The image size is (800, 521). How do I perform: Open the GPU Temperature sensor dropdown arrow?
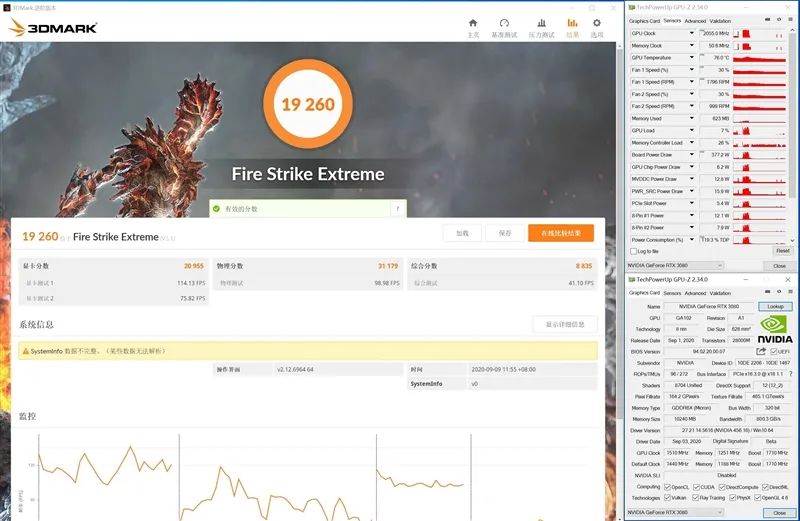692,58
